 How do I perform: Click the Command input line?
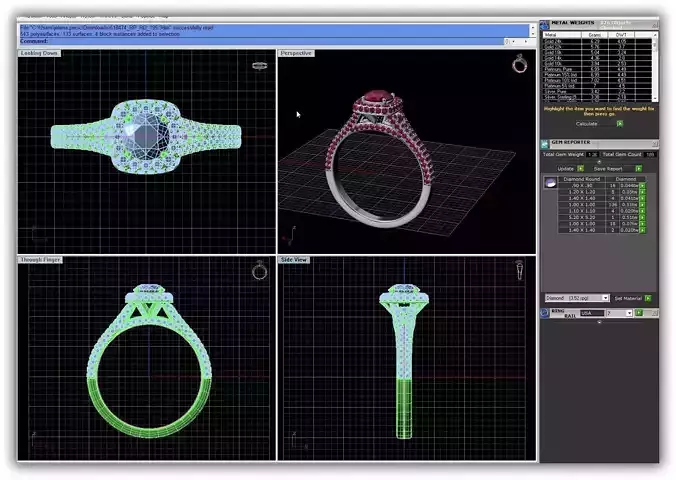[x=261, y=41]
